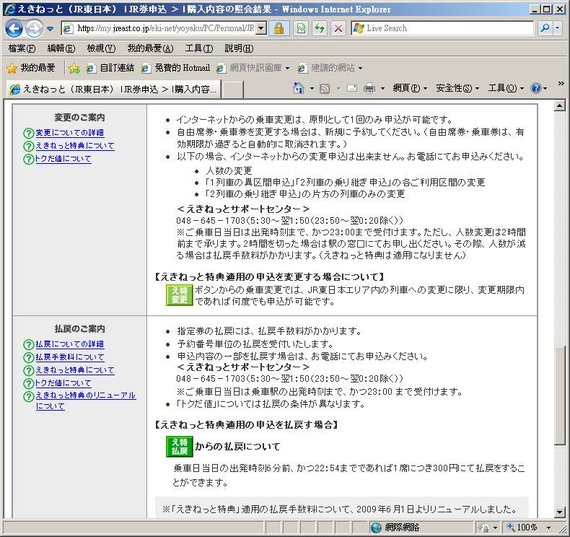
Task: Click the vertical scrollbar thumb
Action: 560,395
